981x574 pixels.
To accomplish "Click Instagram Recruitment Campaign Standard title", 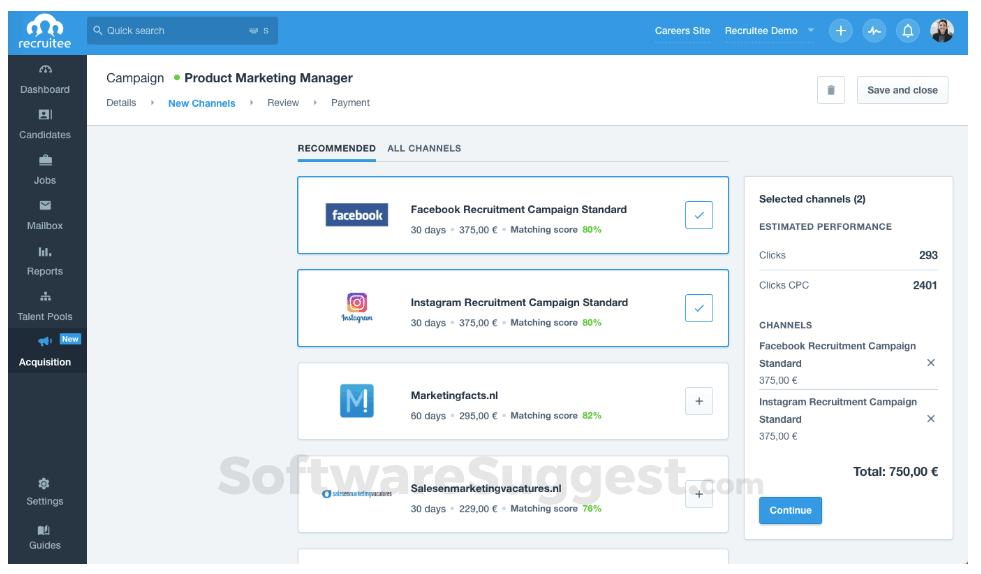I will (519, 302).
